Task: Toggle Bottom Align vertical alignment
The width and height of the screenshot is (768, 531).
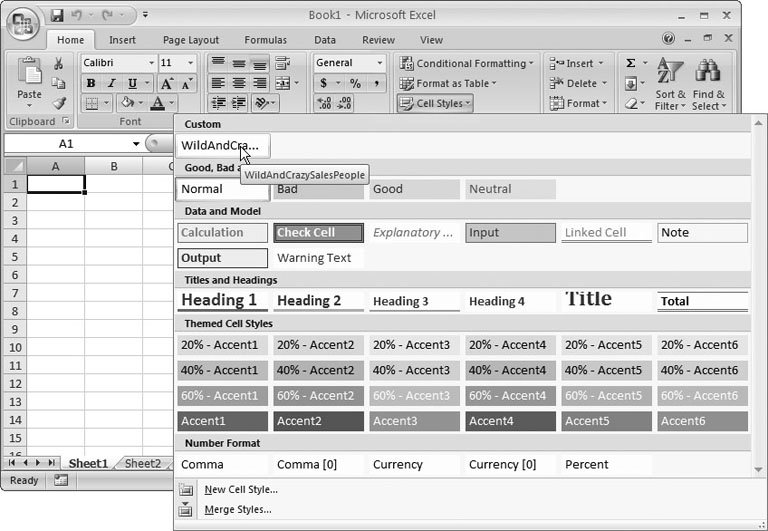Action: [x=259, y=63]
